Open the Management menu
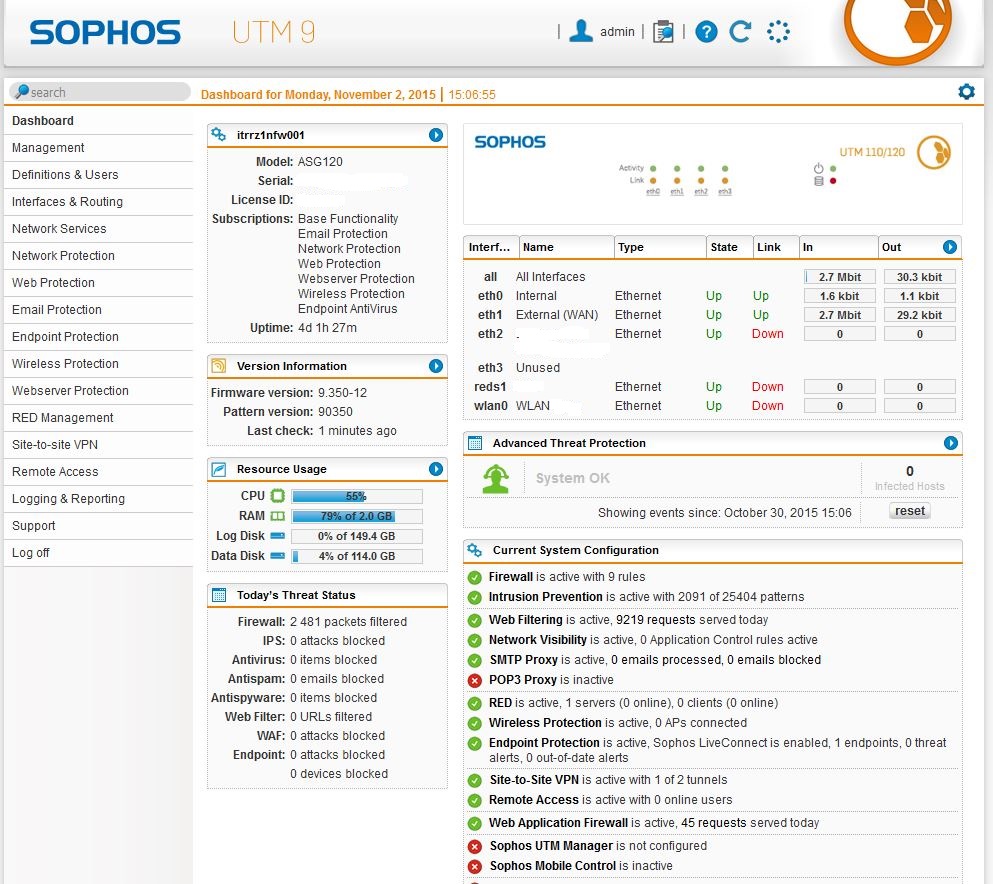The height and width of the screenshot is (884, 993). pyautogui.click(x=98, y=148)
